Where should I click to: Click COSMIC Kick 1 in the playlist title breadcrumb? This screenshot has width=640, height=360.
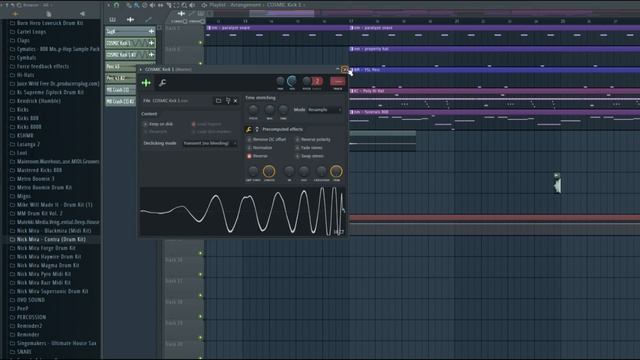284,5
